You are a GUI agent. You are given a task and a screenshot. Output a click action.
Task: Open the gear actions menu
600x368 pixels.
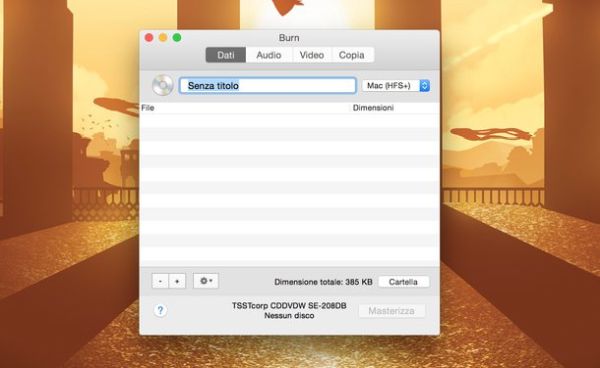point(206,281)
